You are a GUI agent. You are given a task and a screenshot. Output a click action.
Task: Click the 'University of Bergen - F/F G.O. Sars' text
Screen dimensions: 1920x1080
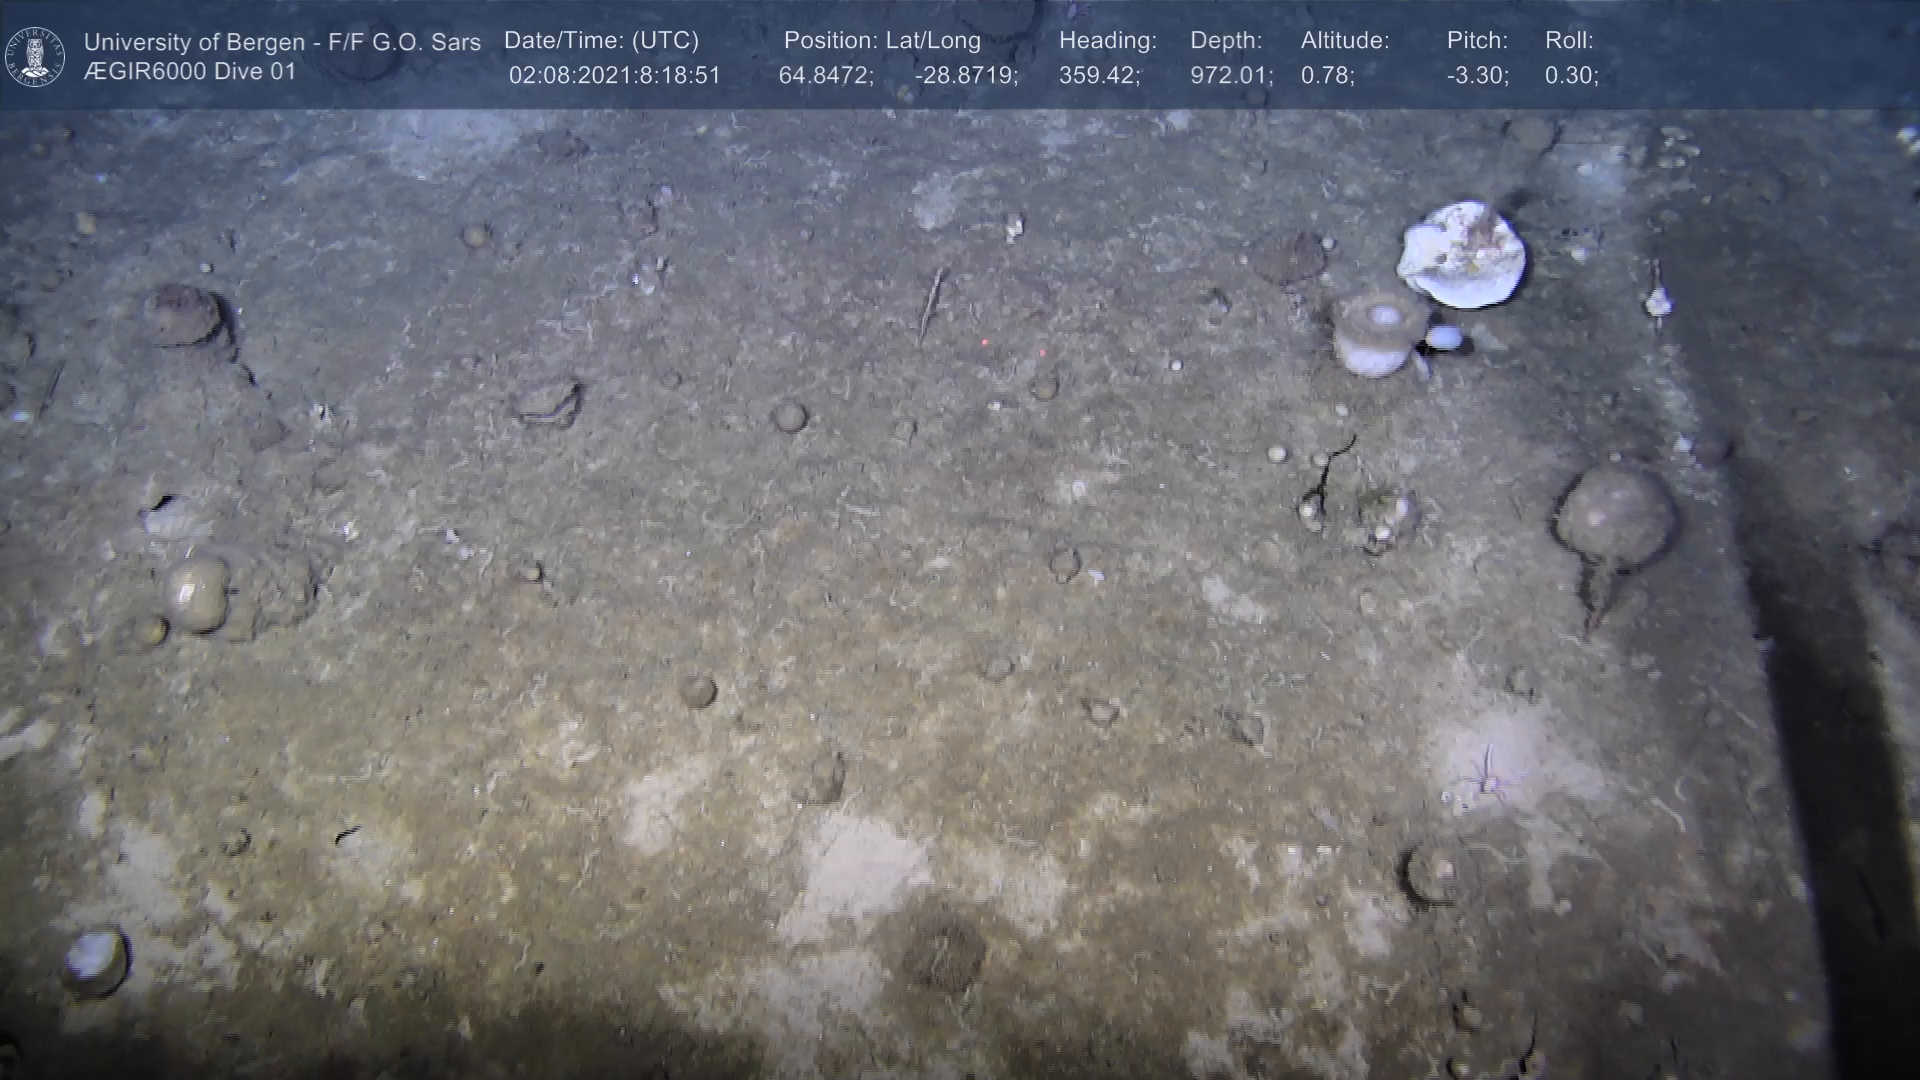282,42
